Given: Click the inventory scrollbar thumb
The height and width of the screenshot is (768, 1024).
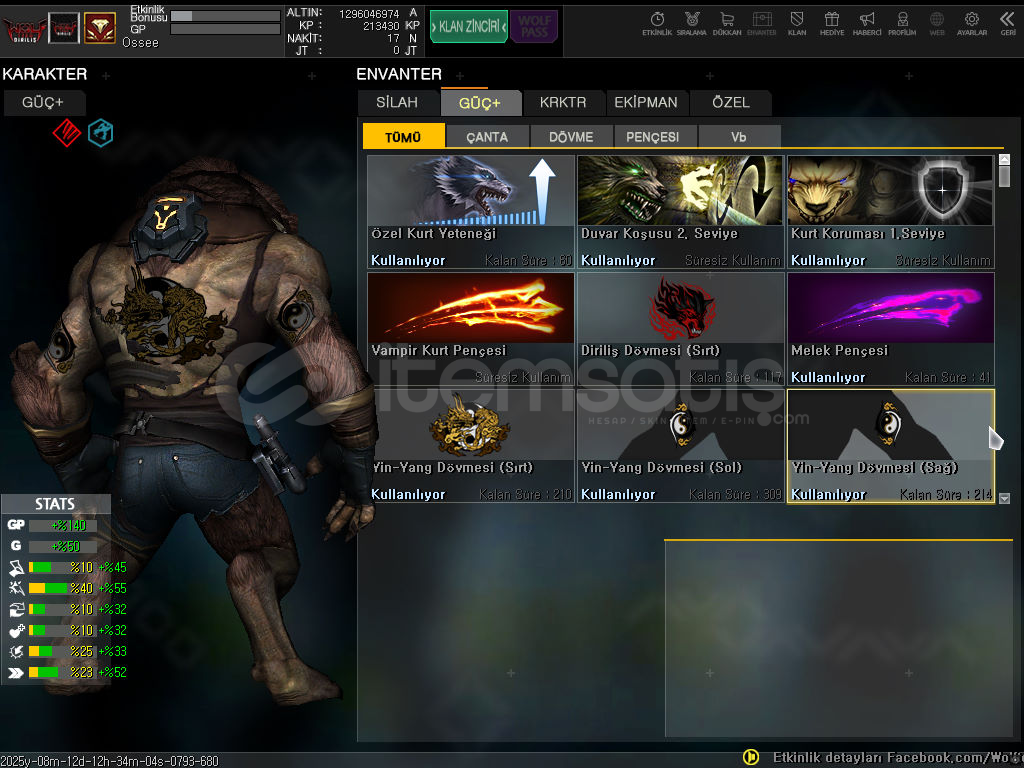Looking at the screenshot, I should coord(1004,177).
